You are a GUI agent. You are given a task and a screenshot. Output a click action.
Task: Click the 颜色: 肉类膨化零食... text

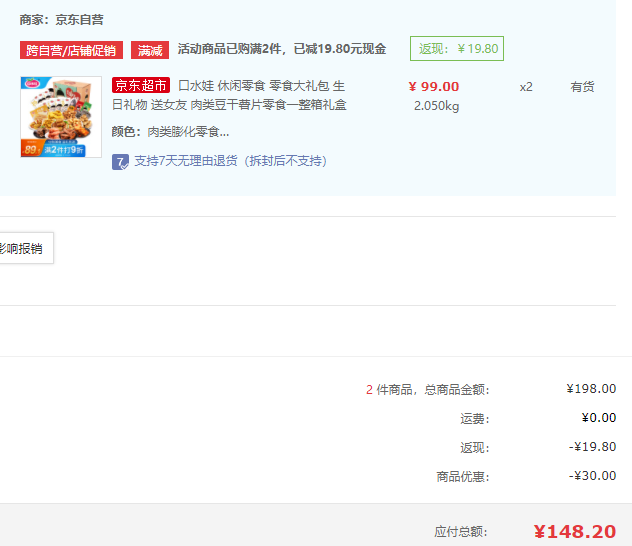170,132
